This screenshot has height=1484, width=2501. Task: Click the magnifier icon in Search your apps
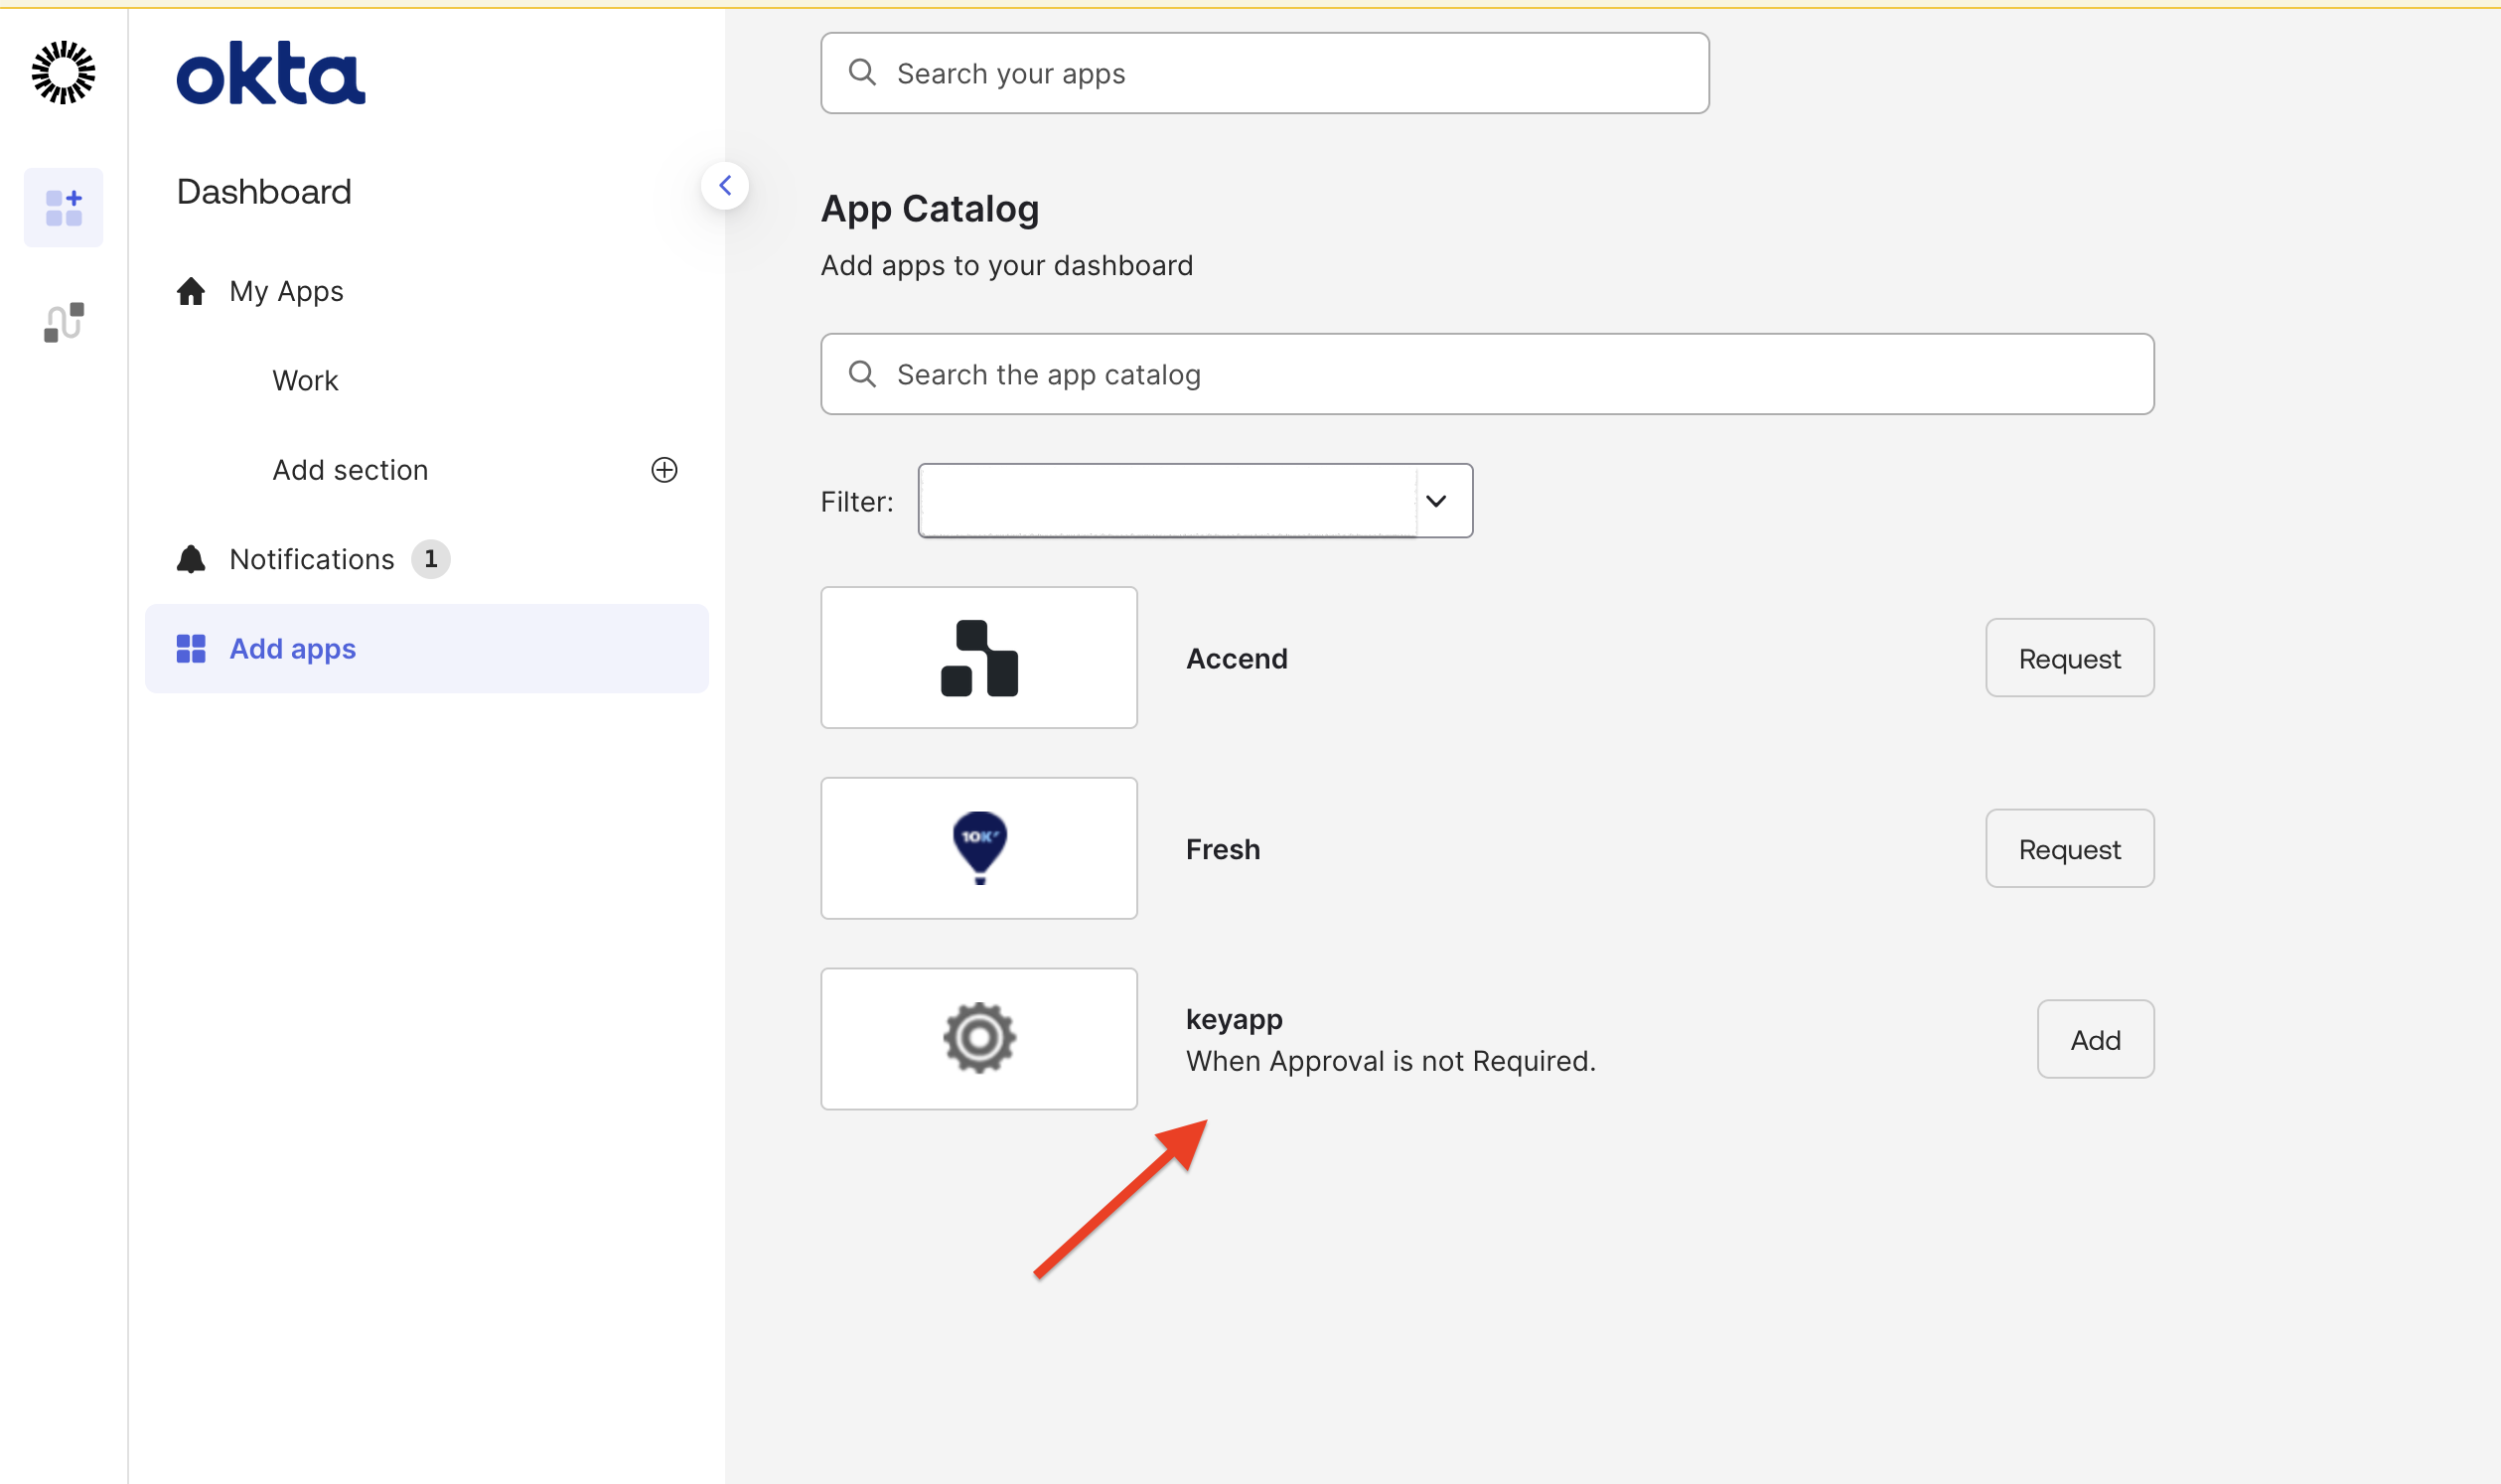pyautogui.click(x=862, y=72)
